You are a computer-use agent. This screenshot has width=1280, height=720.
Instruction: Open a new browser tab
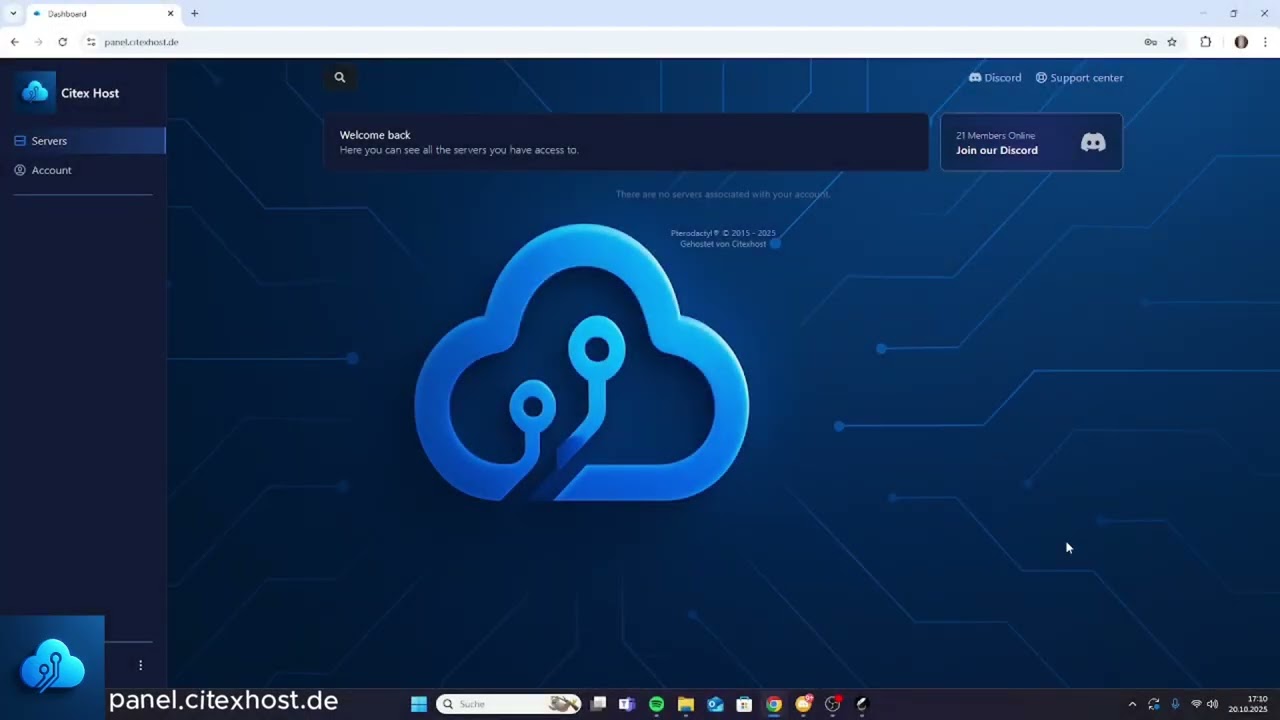tap(195, 14)
